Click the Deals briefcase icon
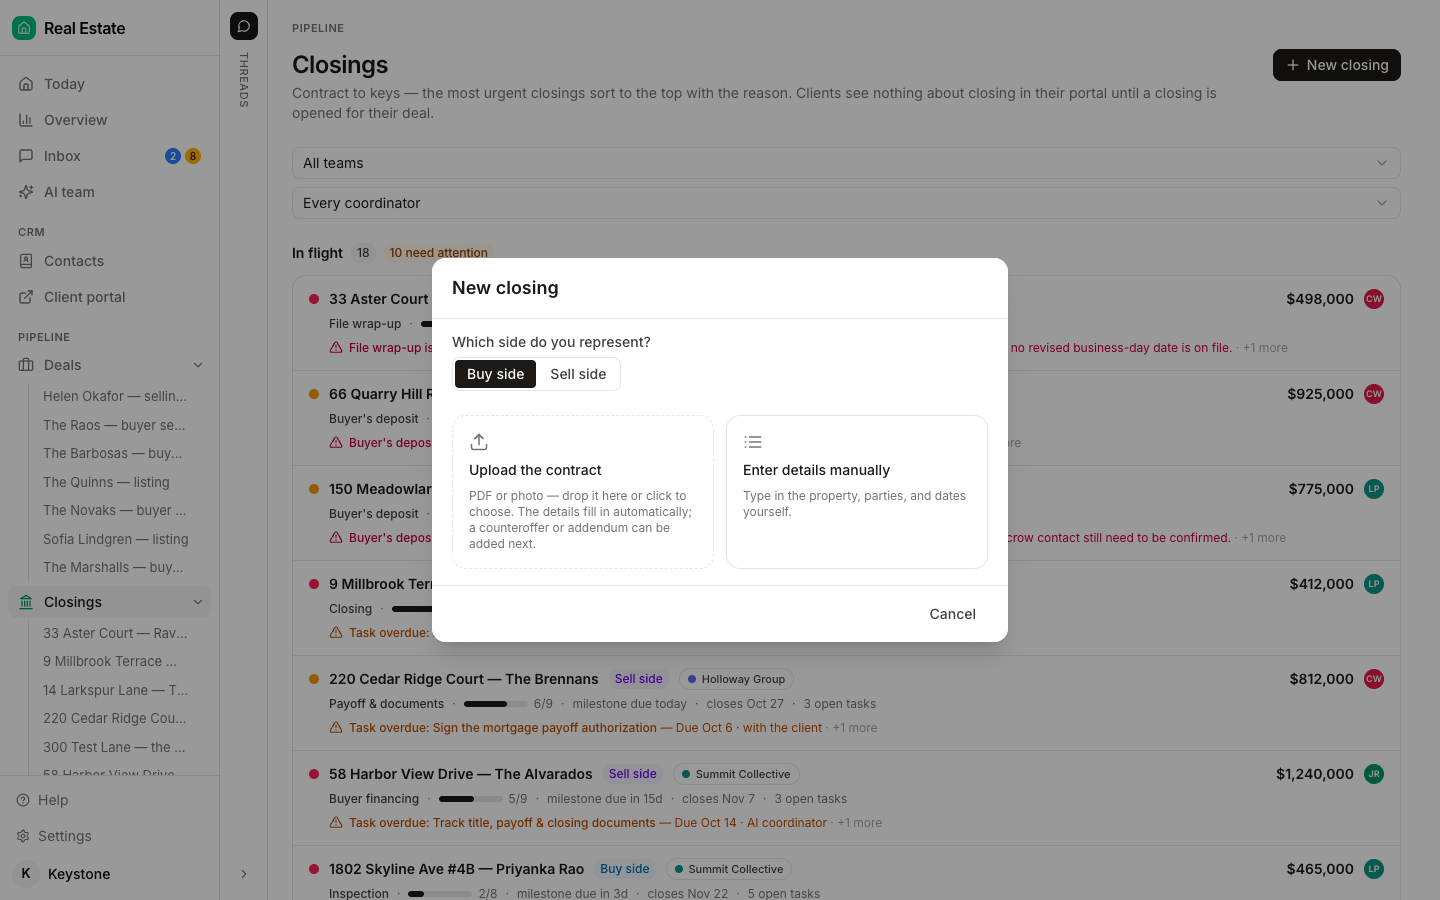Viewport: 1440px width, 900px height. [x=26, y=365]
